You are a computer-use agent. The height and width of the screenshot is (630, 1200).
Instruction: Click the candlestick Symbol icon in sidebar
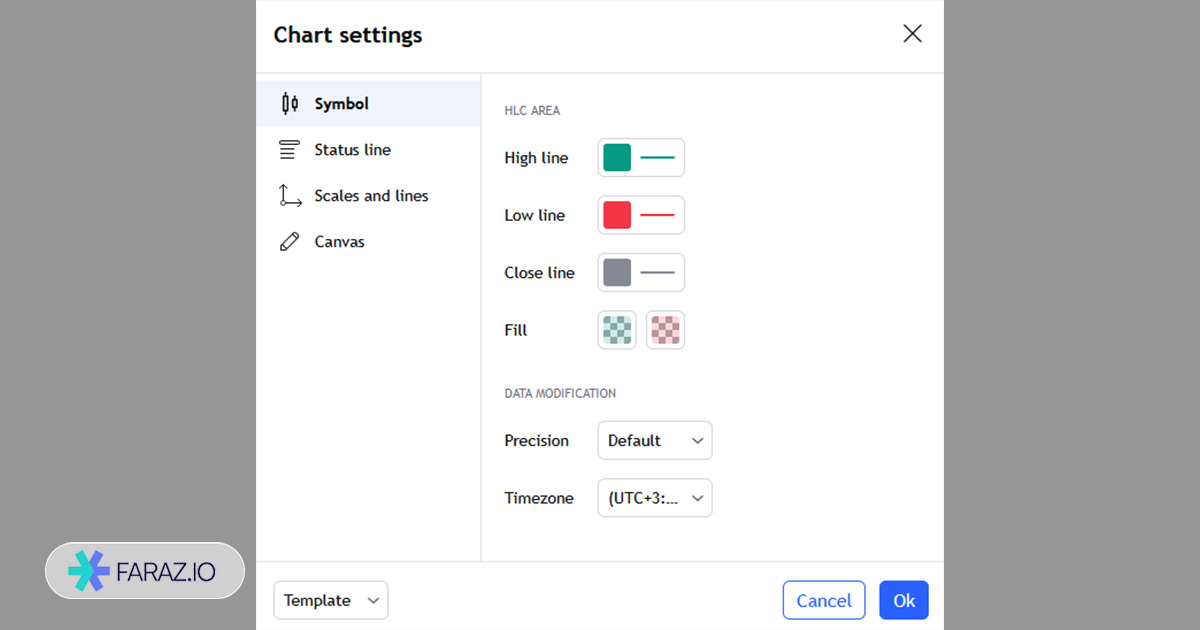point(290,103)
